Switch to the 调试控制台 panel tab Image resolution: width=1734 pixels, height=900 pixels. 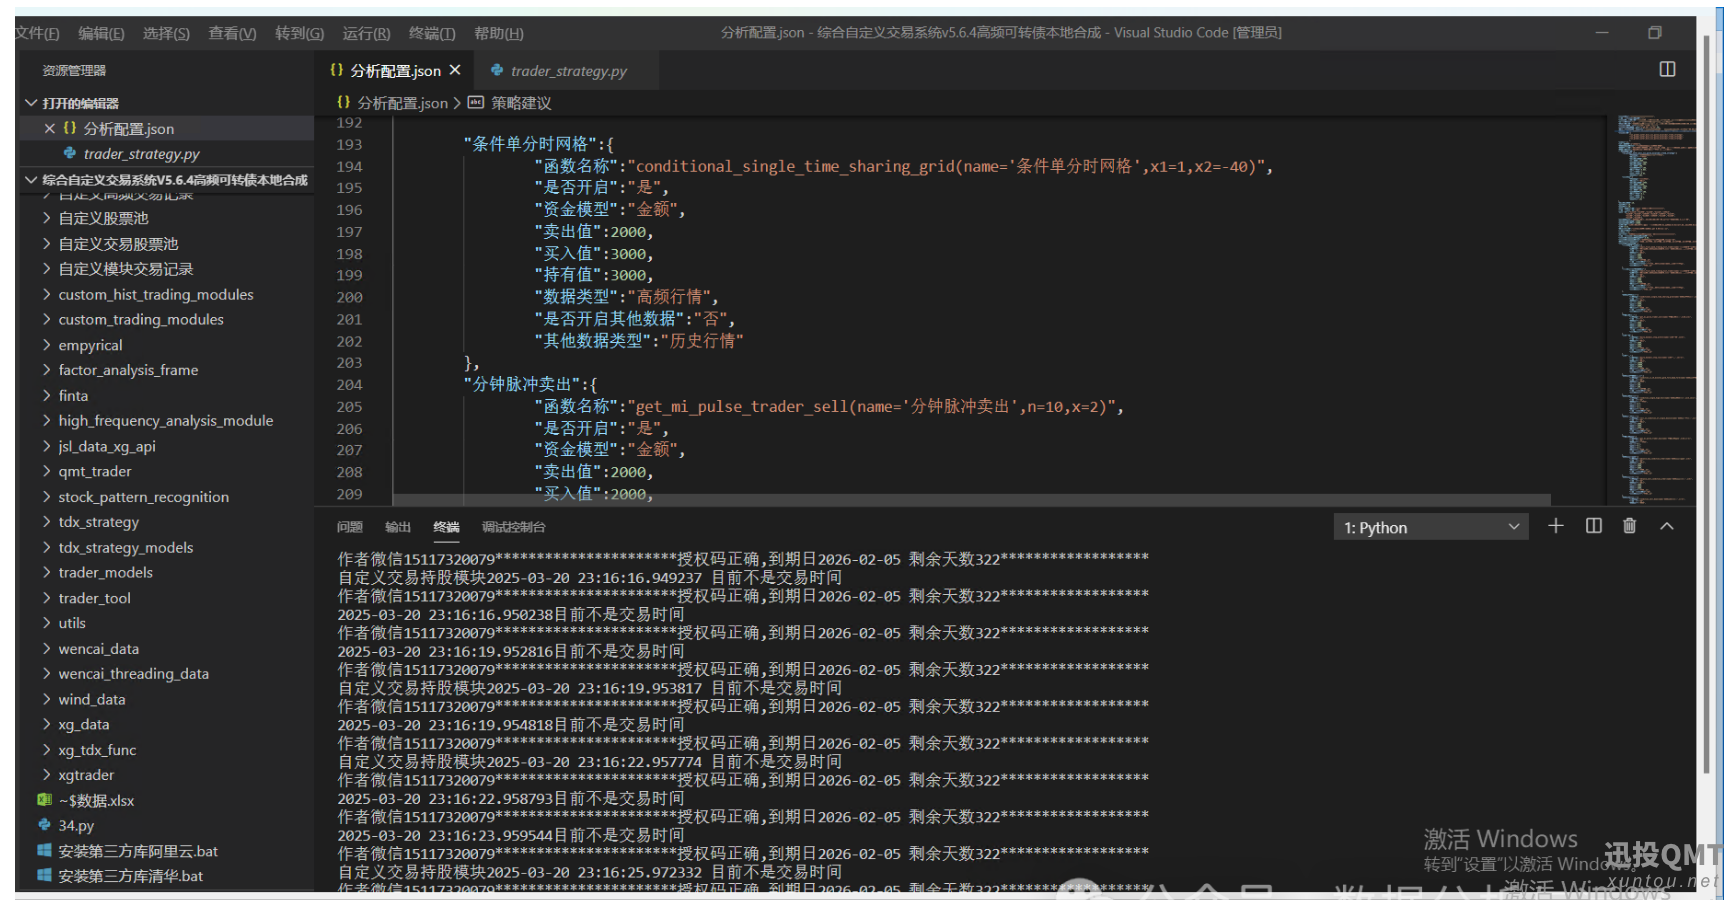click(513, 527)
